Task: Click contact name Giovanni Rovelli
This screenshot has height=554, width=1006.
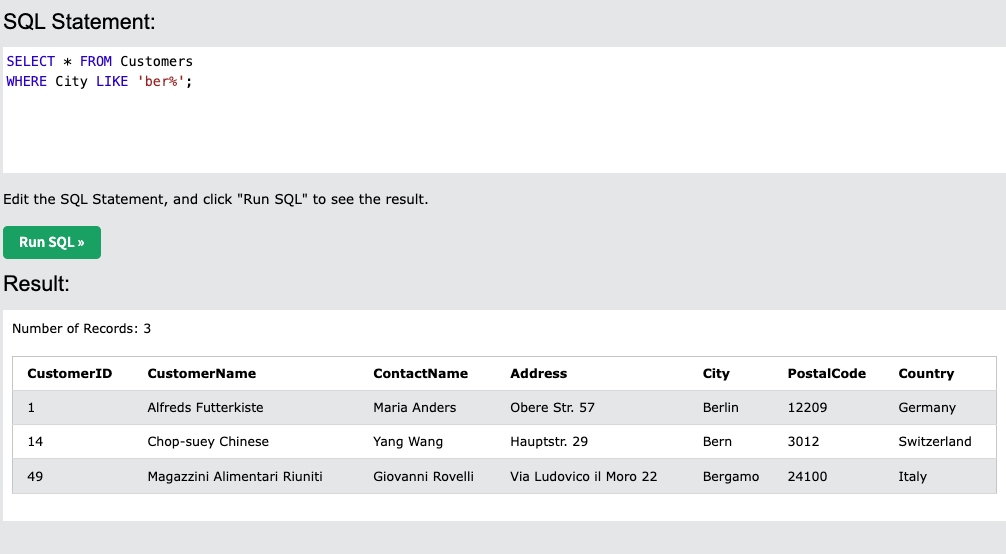Action: (423, 476)
